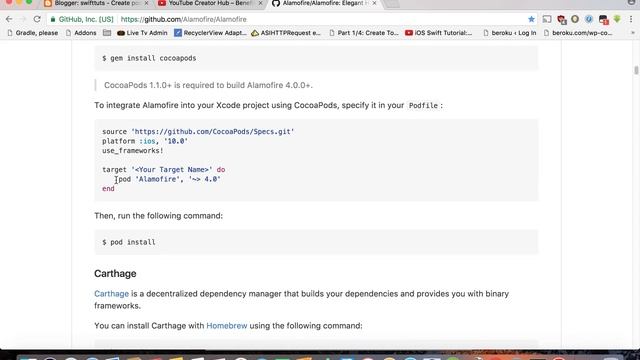
Task: Close the Blogger swifttuts tab
Action: coord(146,3)
